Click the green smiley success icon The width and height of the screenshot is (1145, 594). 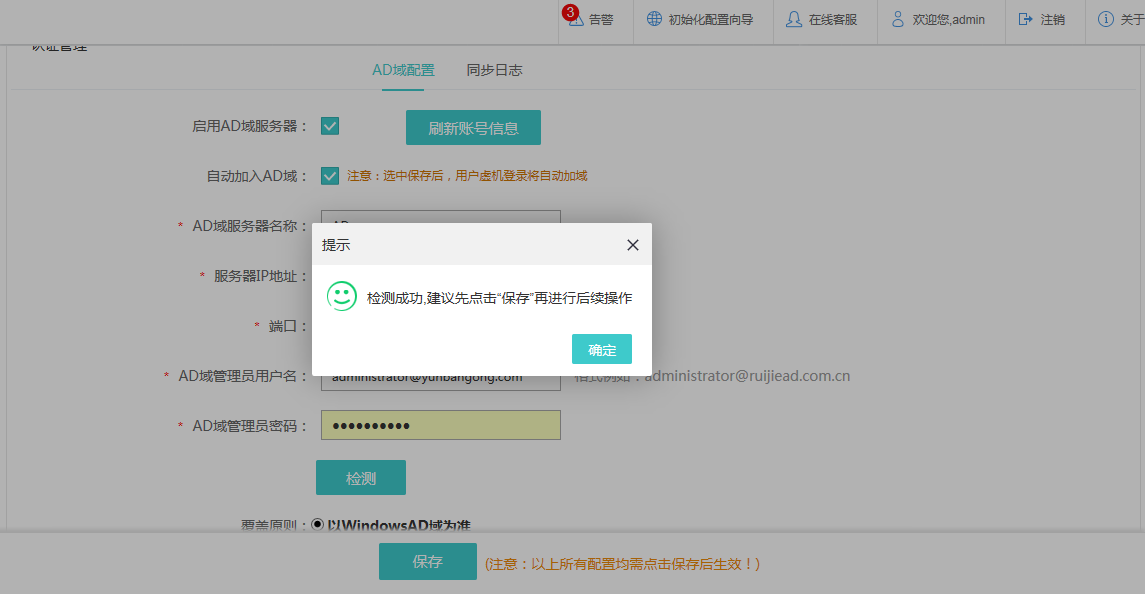tap(342, 296)
